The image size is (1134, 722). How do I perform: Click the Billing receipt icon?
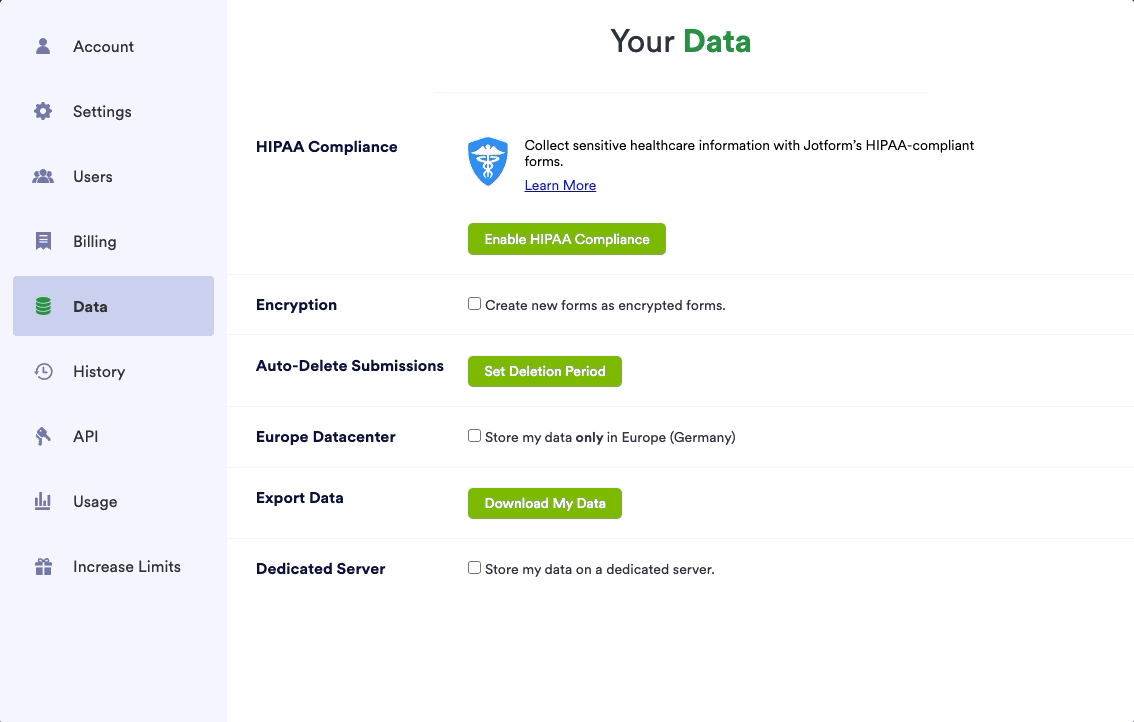pyautogui.click(x=43, y=241)
